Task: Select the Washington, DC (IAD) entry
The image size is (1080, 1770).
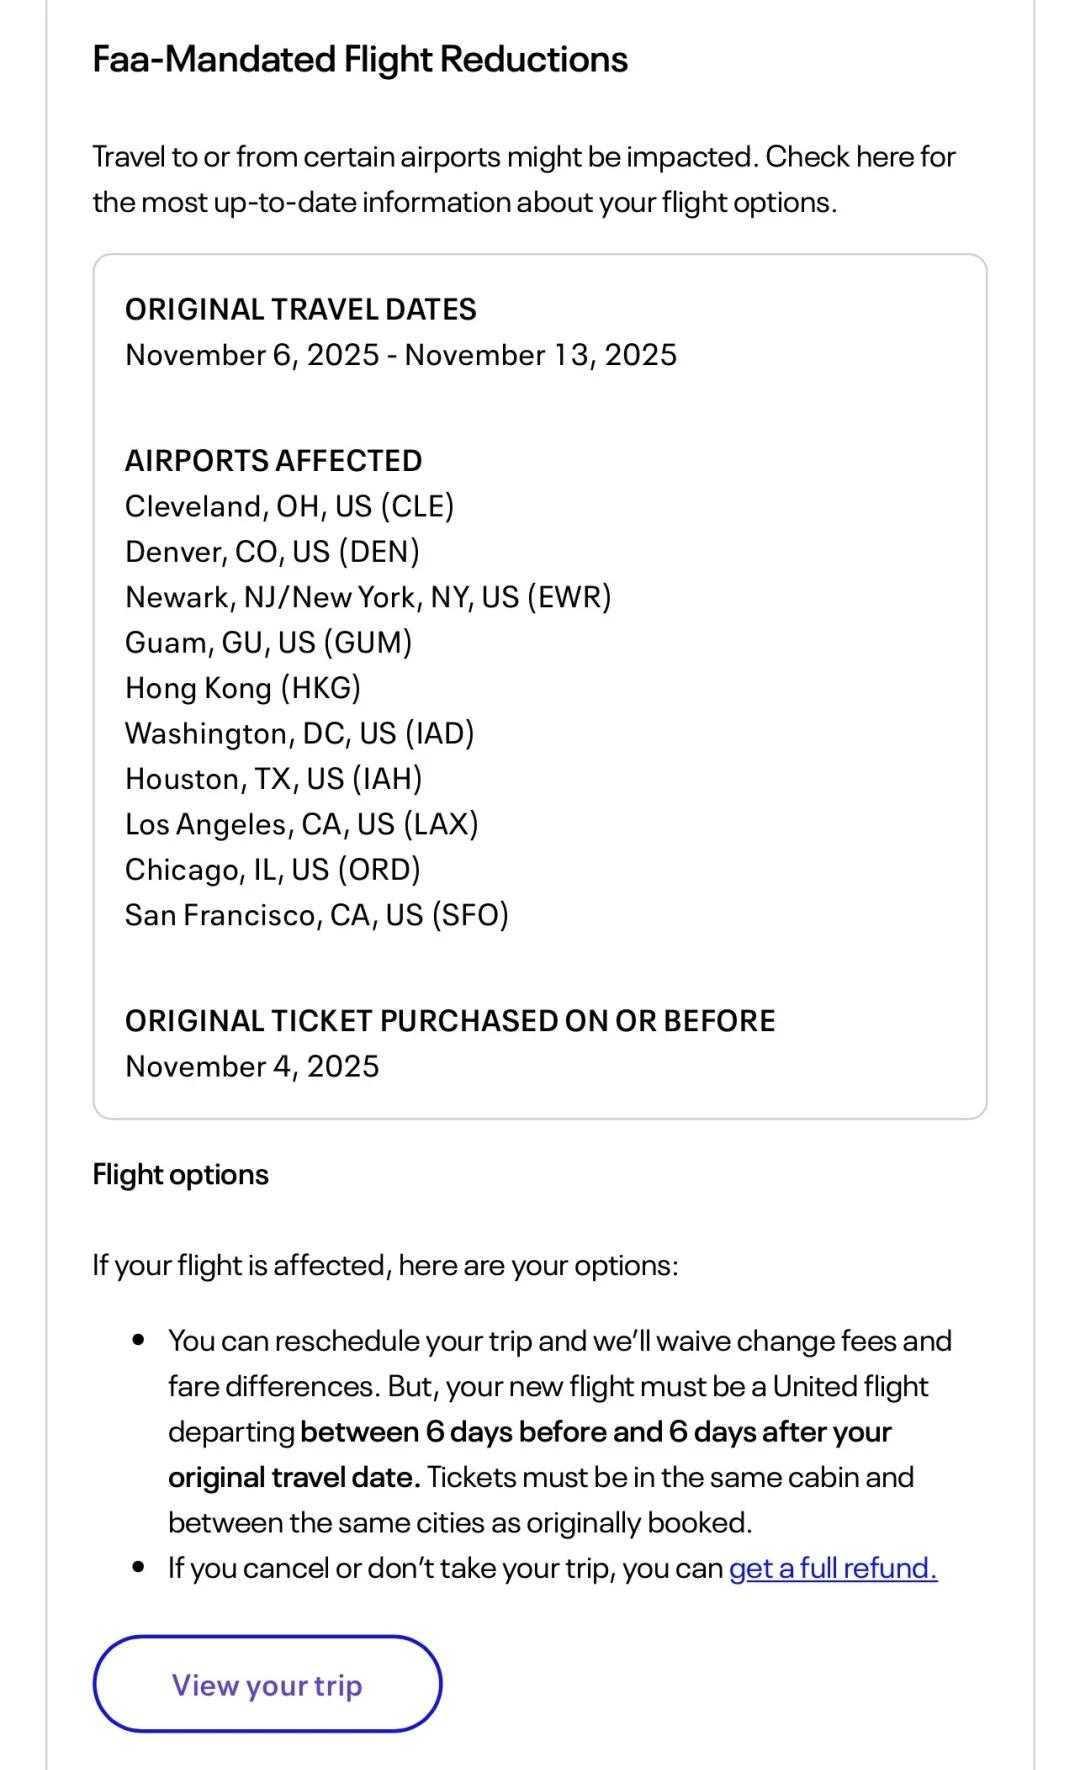Action: click(299, 733)
